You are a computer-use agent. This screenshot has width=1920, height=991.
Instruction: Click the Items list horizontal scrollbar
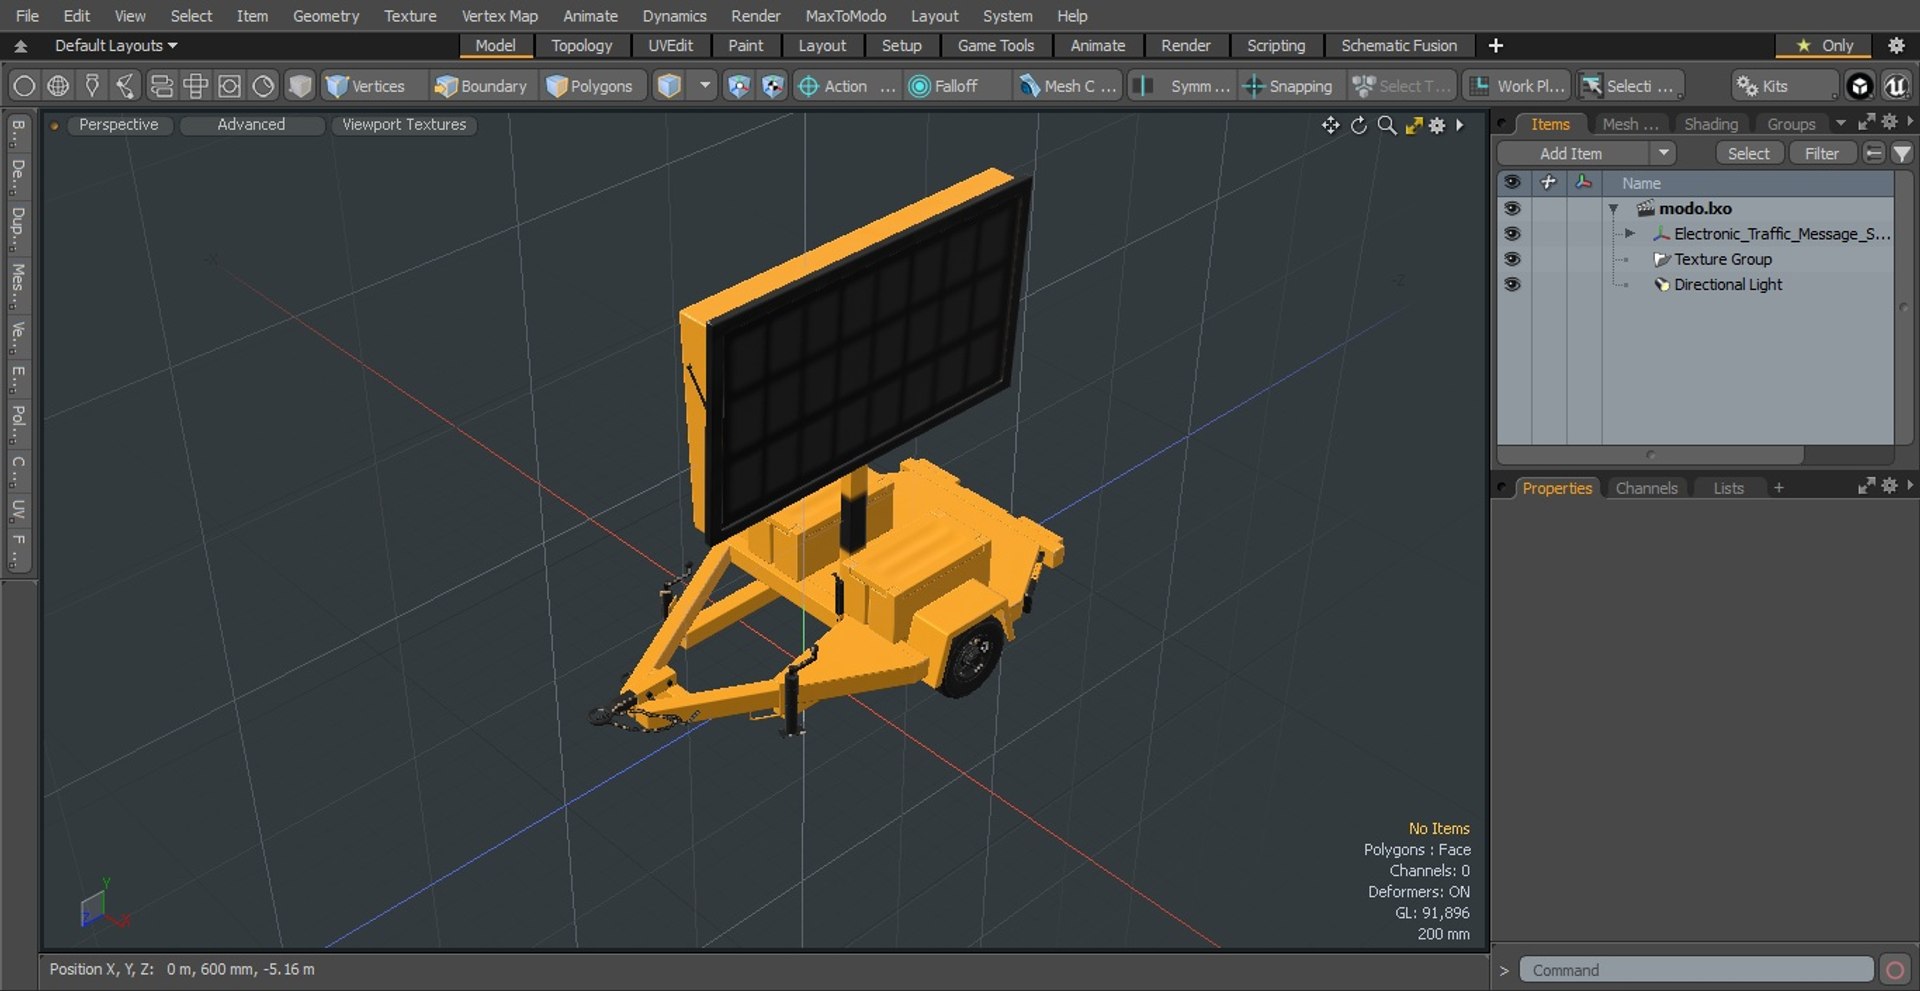(1650, 455)
